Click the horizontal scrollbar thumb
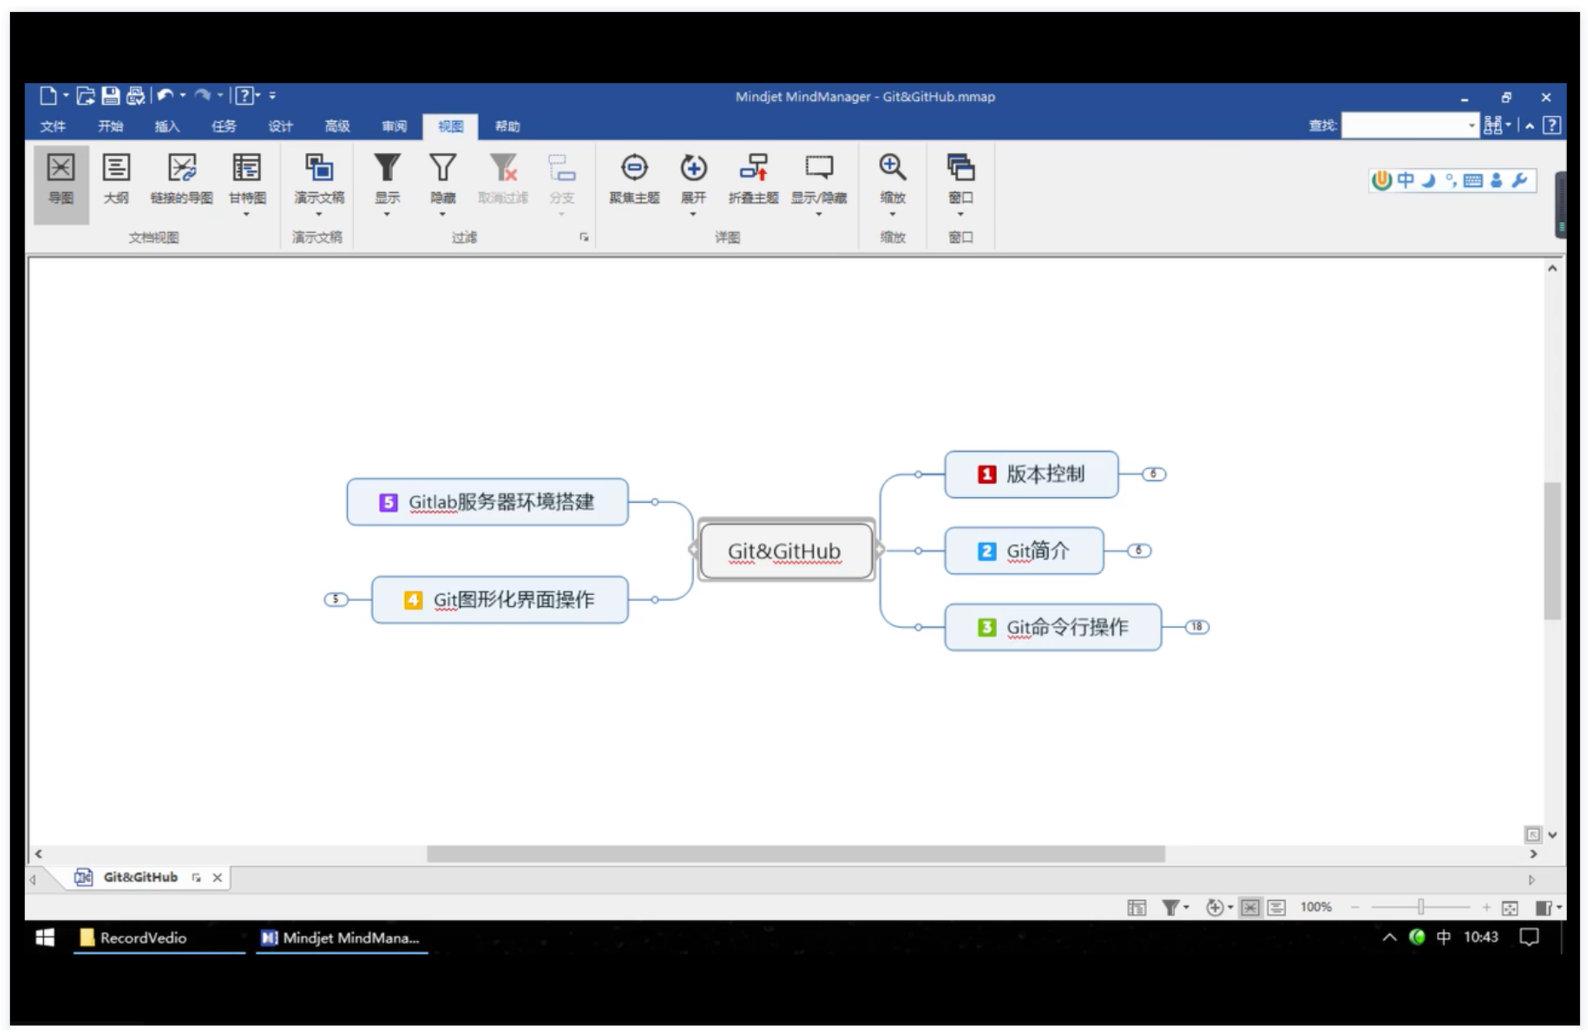This screenshot has width=1588, height=1032. (795, 854)
